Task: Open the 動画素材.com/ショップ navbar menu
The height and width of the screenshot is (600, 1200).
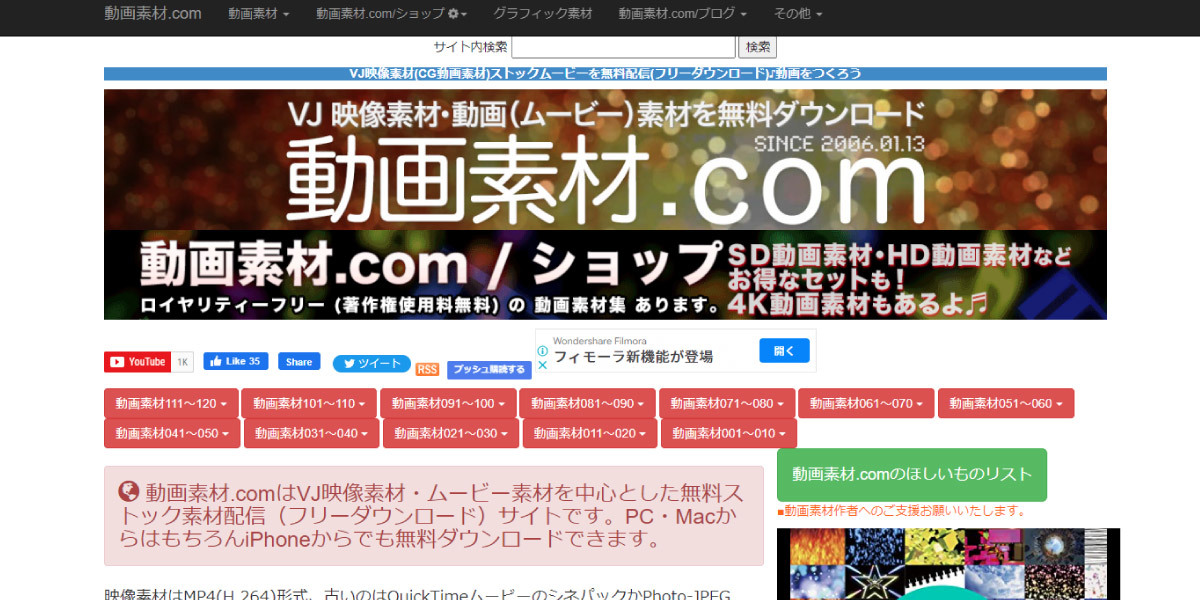Action: (x=391, y=14)
